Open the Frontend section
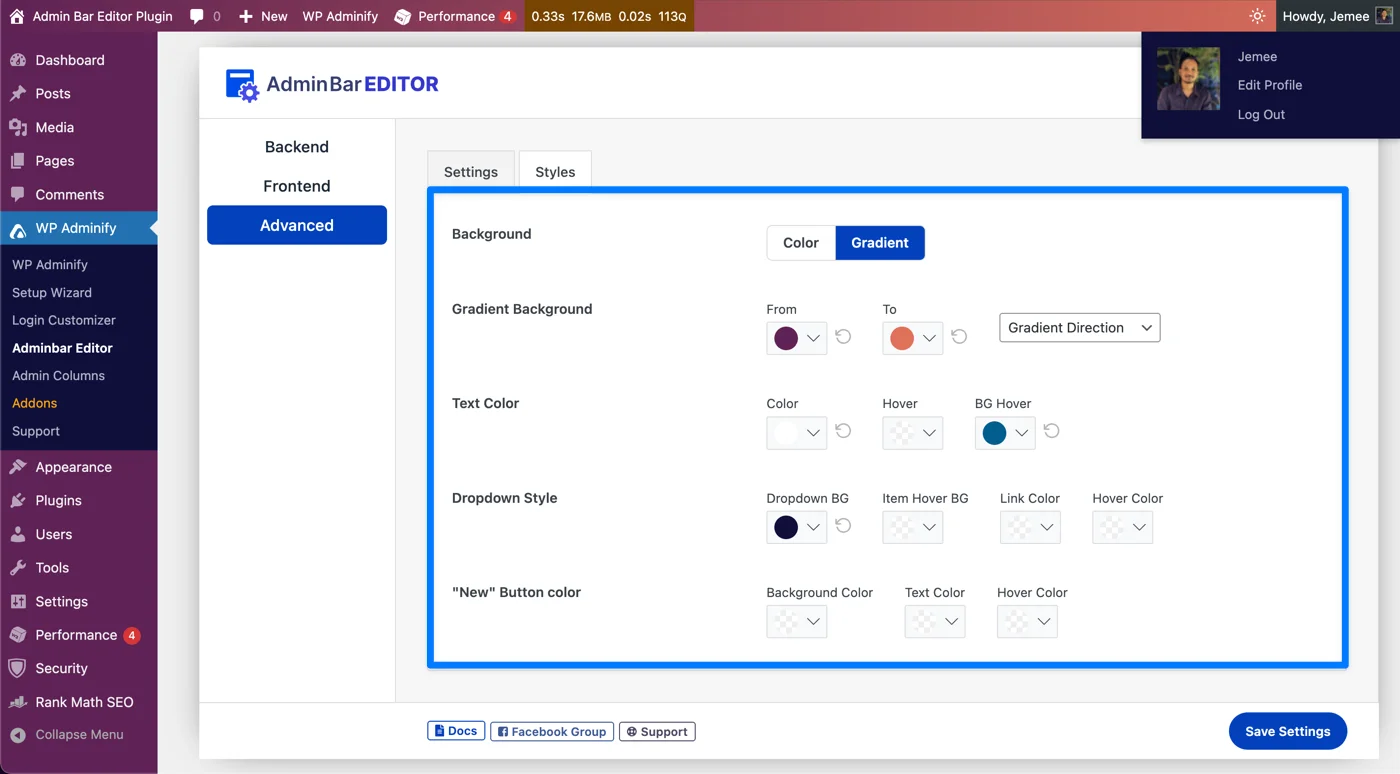Viewport: 1400px width, 774px height. 296,186
